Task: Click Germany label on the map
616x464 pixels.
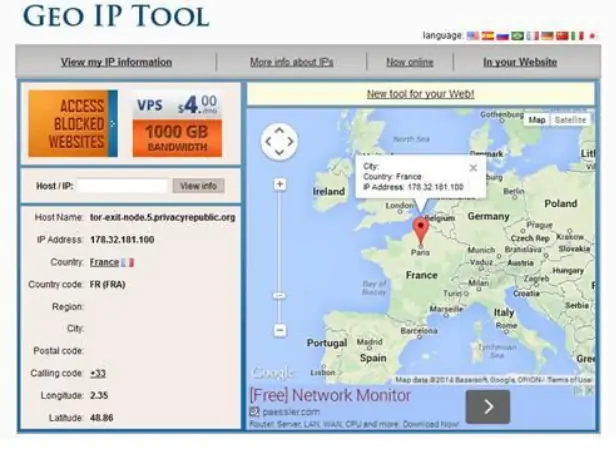Action: click(488, 216)
